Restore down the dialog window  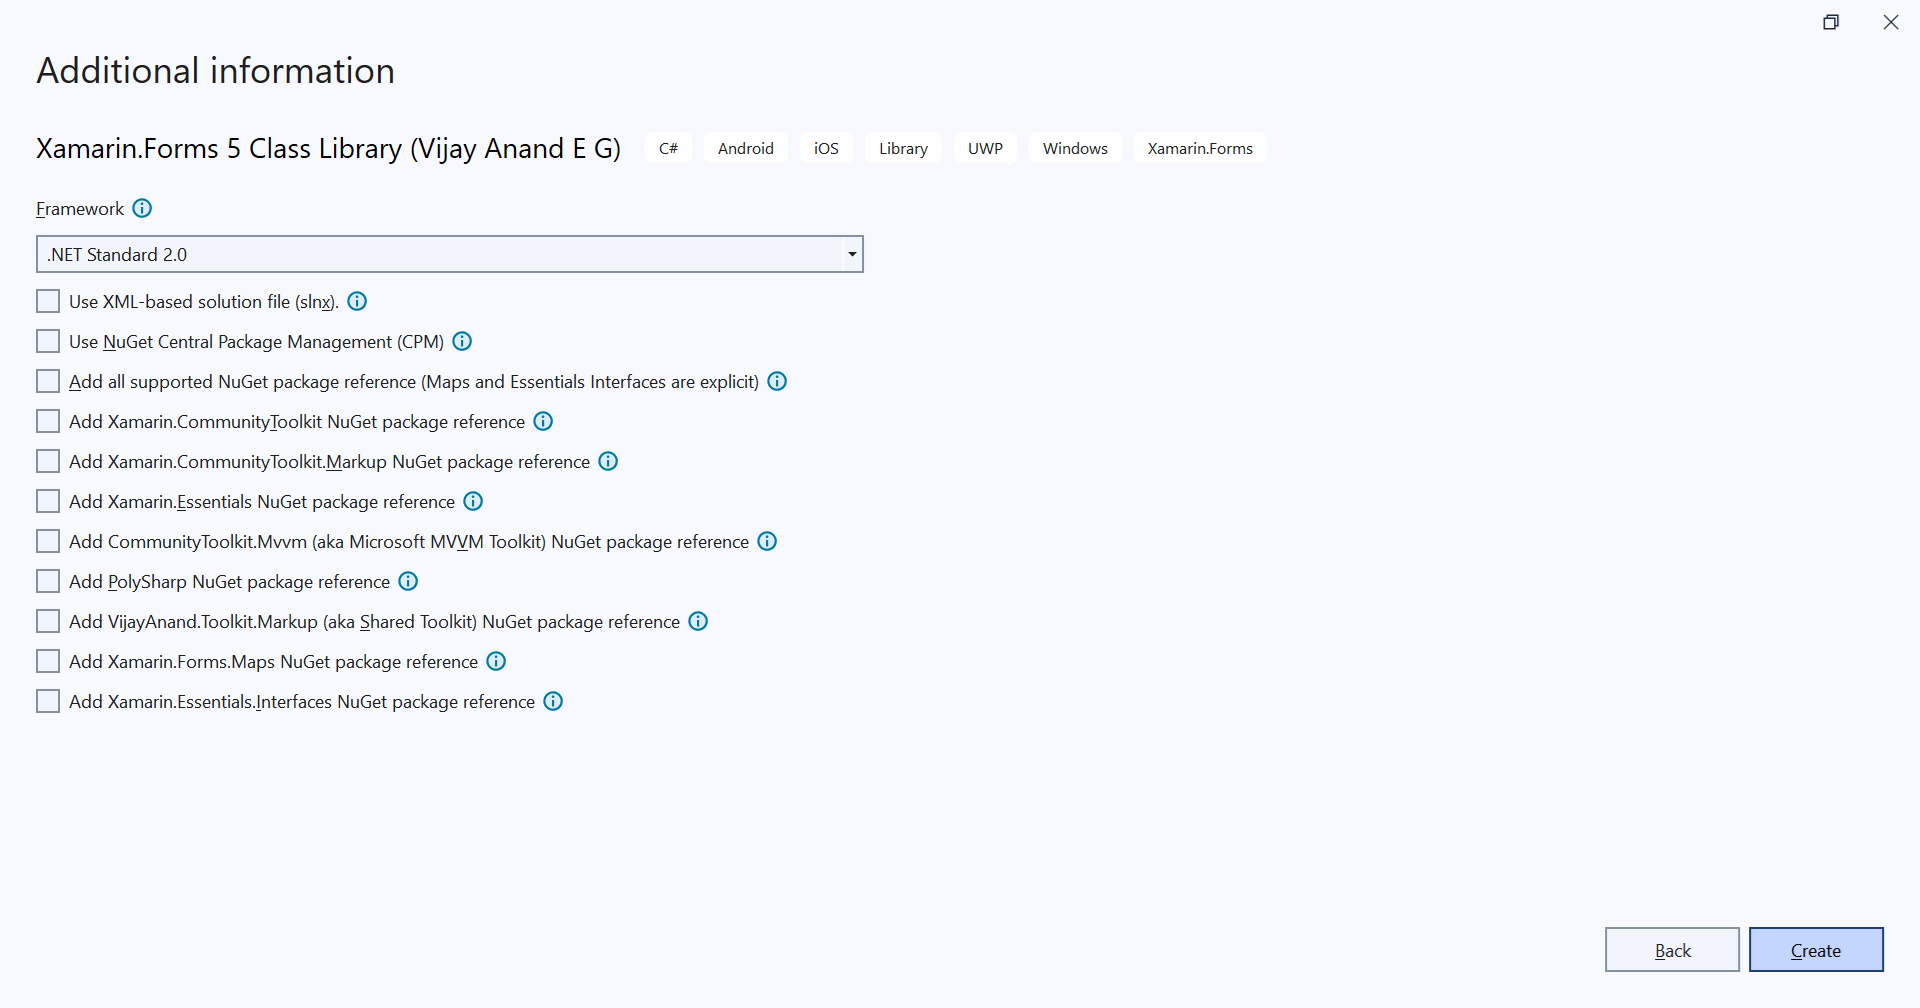tap(1831, 22)
